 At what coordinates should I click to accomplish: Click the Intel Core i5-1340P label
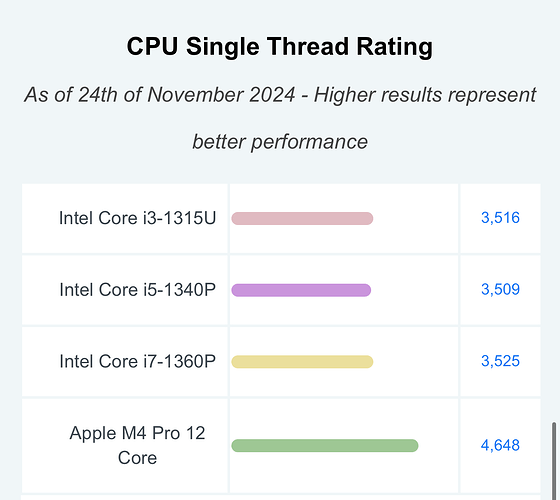click(x=138, y=290)
